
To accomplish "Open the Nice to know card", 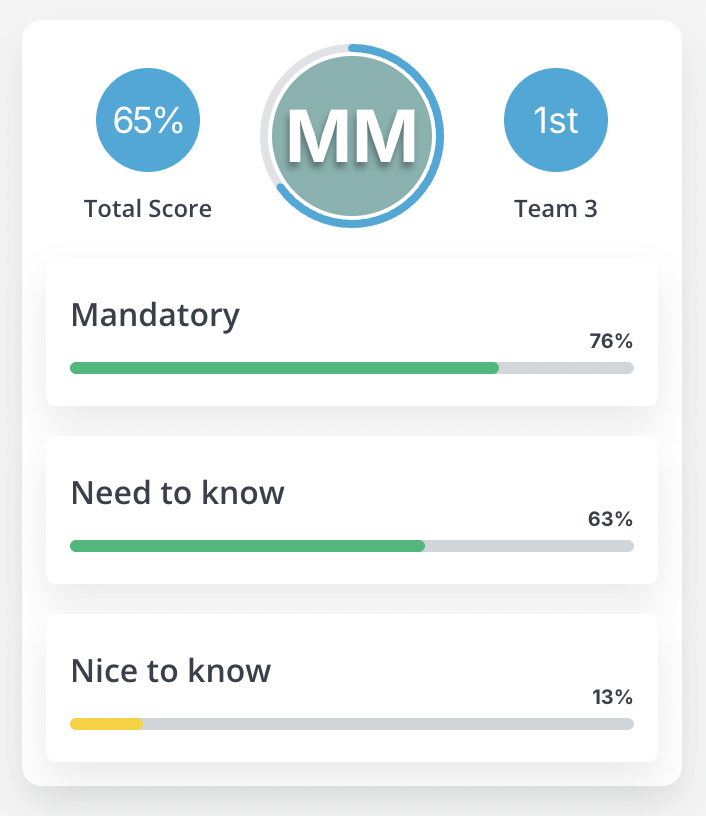I will tap(352, 688).
